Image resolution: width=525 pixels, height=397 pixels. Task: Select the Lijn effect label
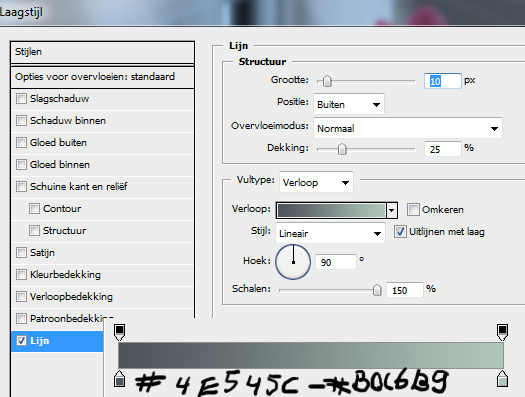pos(40,341)
